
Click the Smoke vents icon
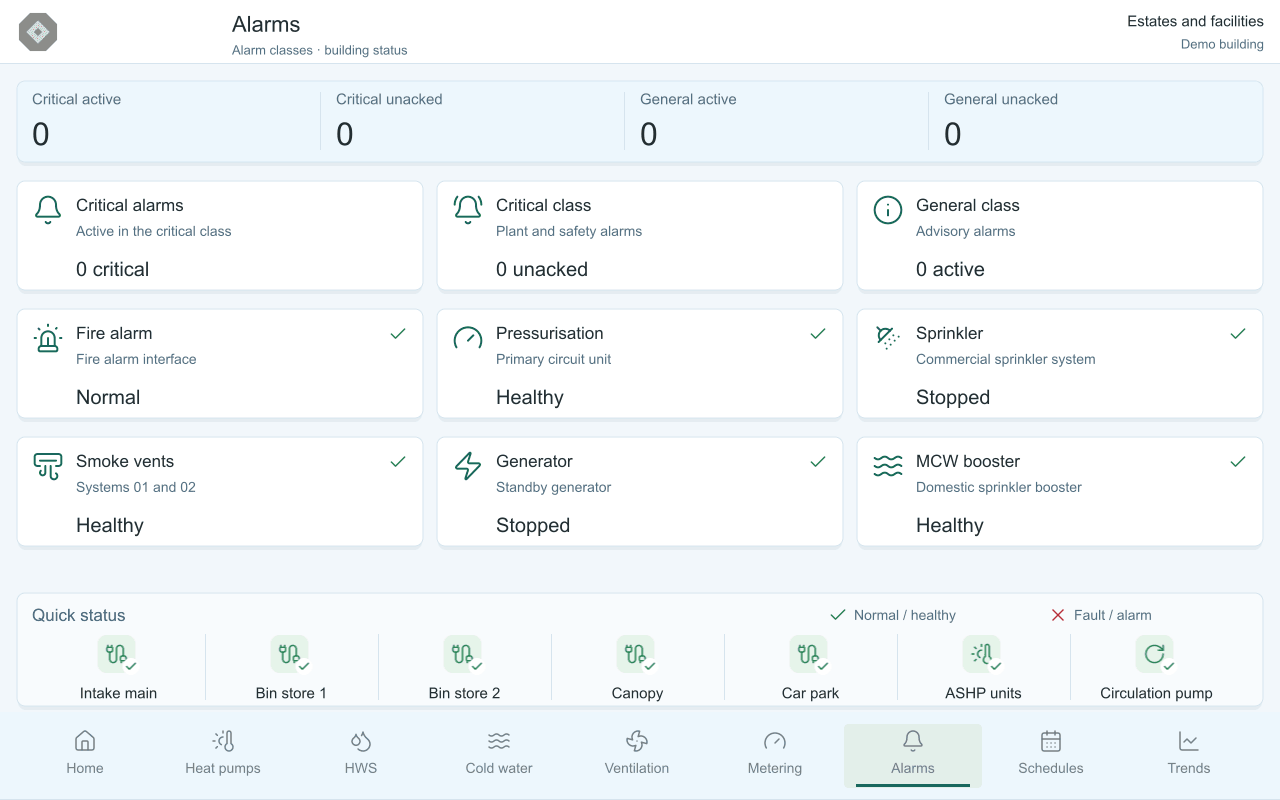48,465
